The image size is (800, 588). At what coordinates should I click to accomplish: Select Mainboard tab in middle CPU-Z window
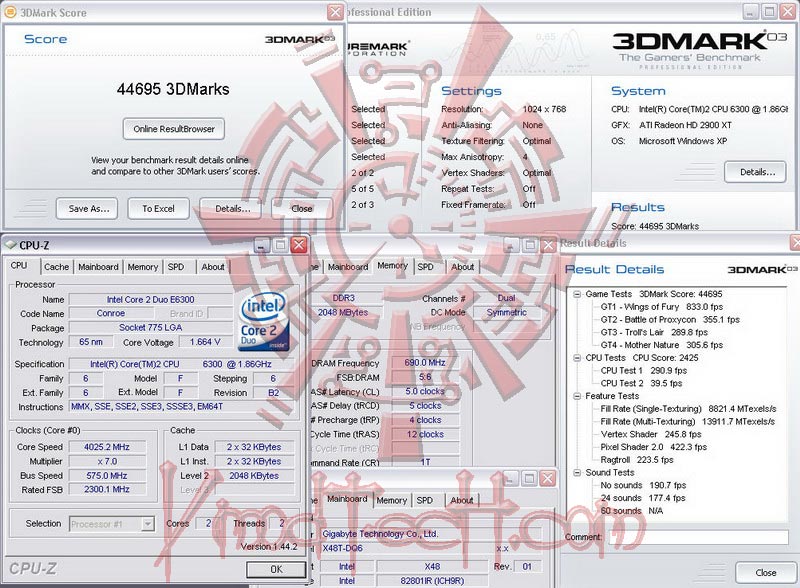point(348,267)
